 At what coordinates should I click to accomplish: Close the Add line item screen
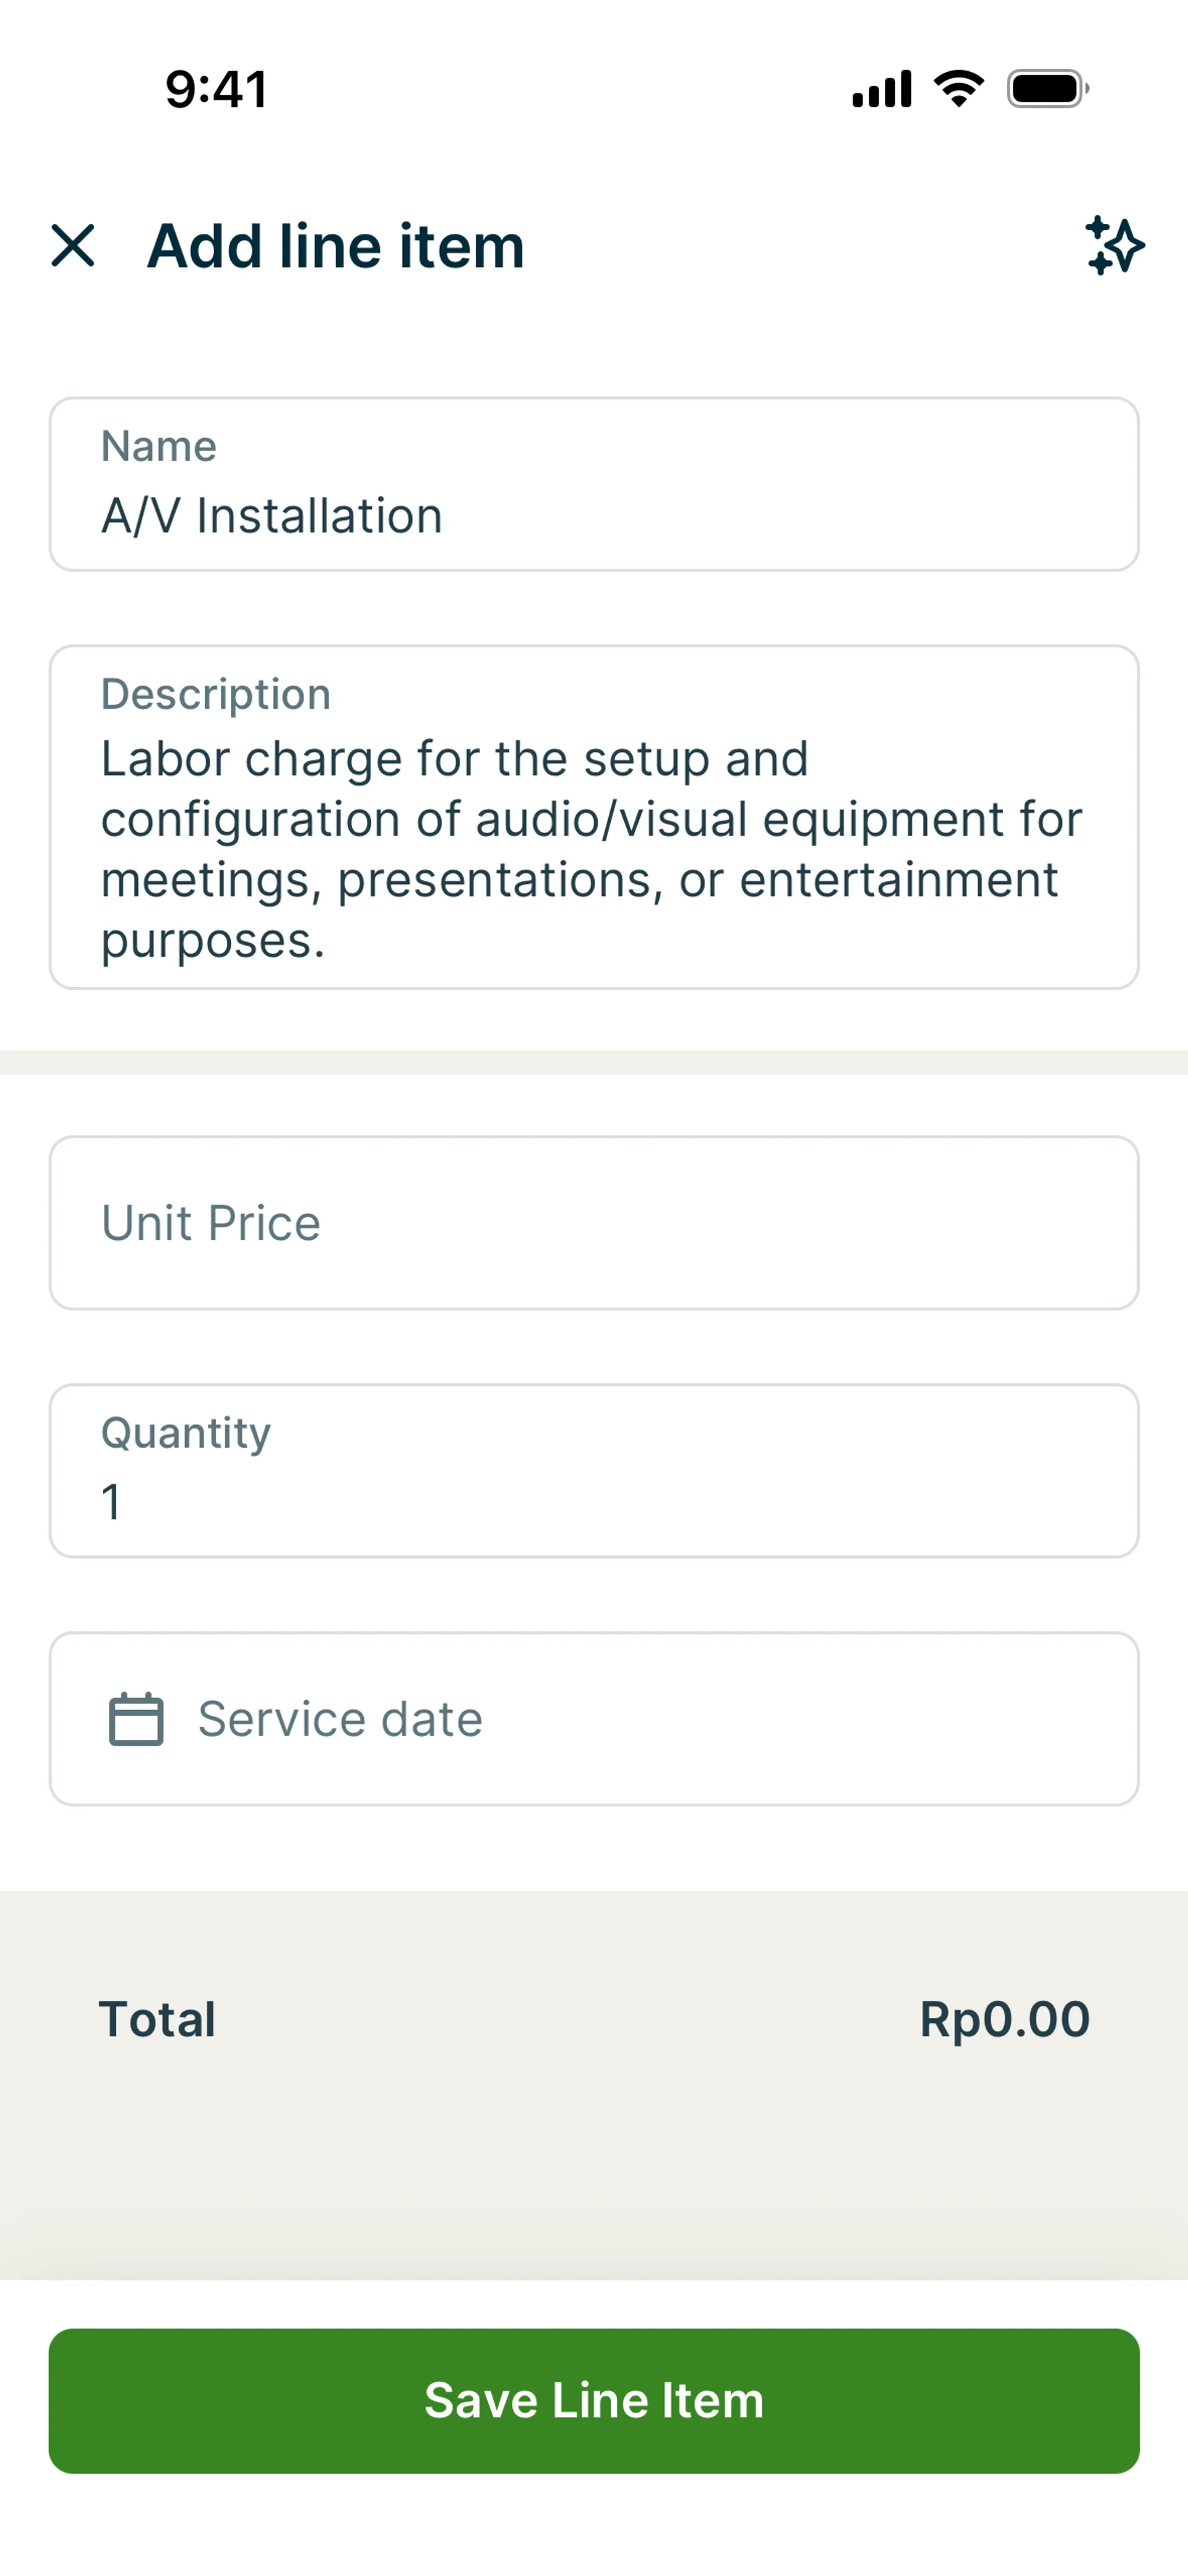coord(73,246)
